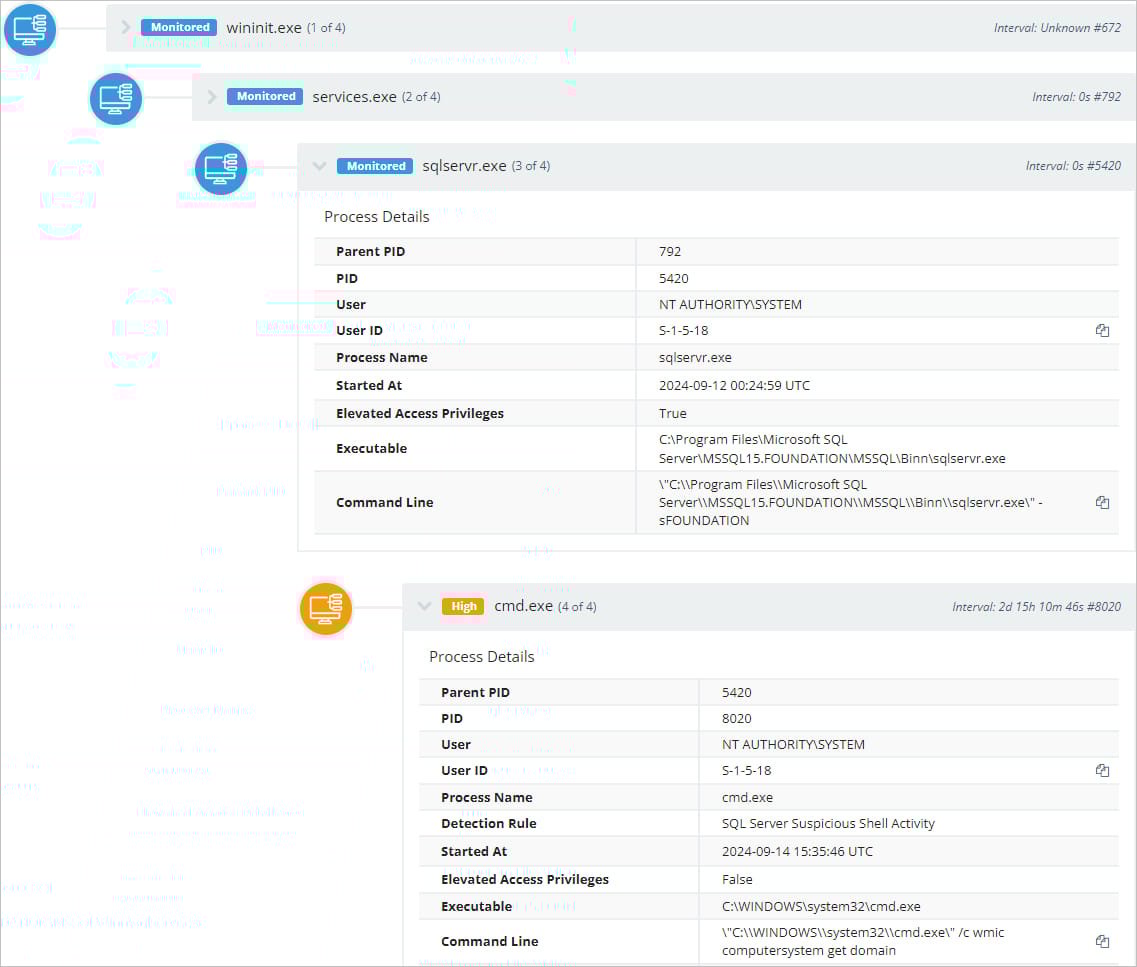Click 'Interval: Unknown #672' text
Screen dimensions: 1137x967
pyautogui.click(x=1057, y=28)
